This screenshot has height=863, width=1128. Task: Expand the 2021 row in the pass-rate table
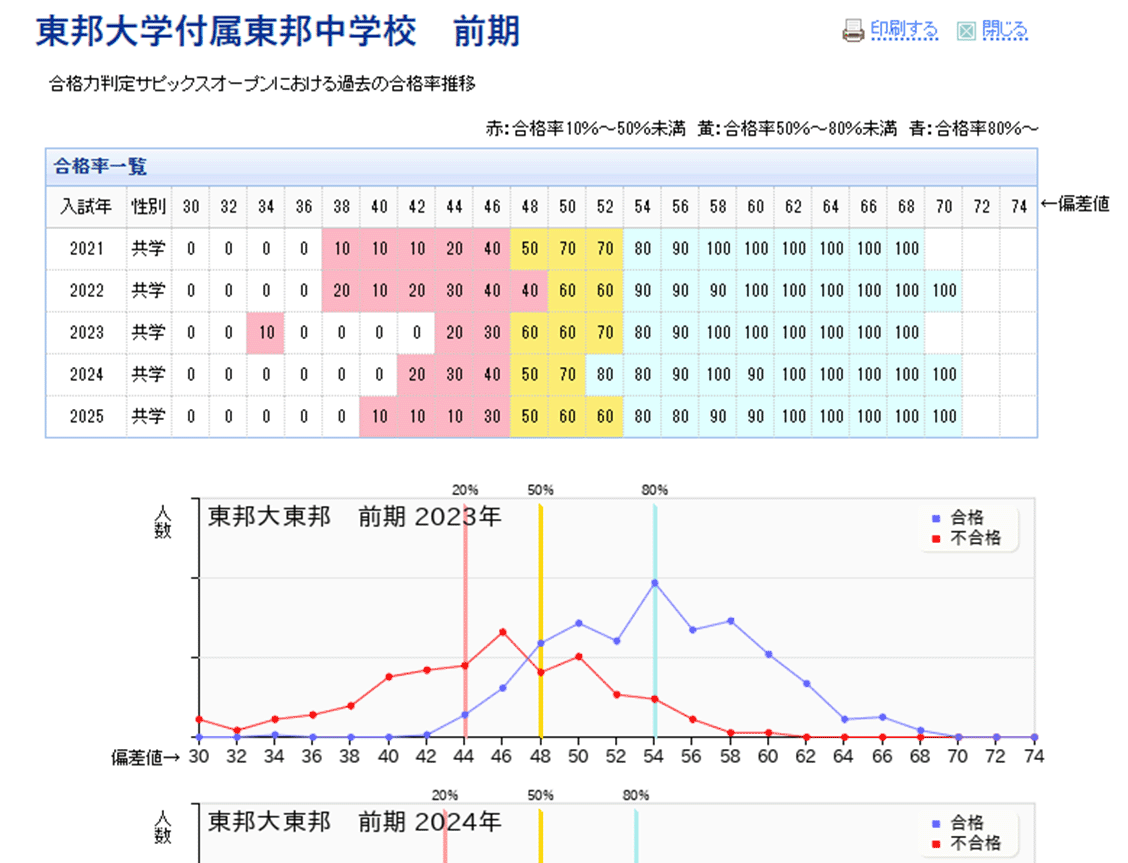(87, 248)
